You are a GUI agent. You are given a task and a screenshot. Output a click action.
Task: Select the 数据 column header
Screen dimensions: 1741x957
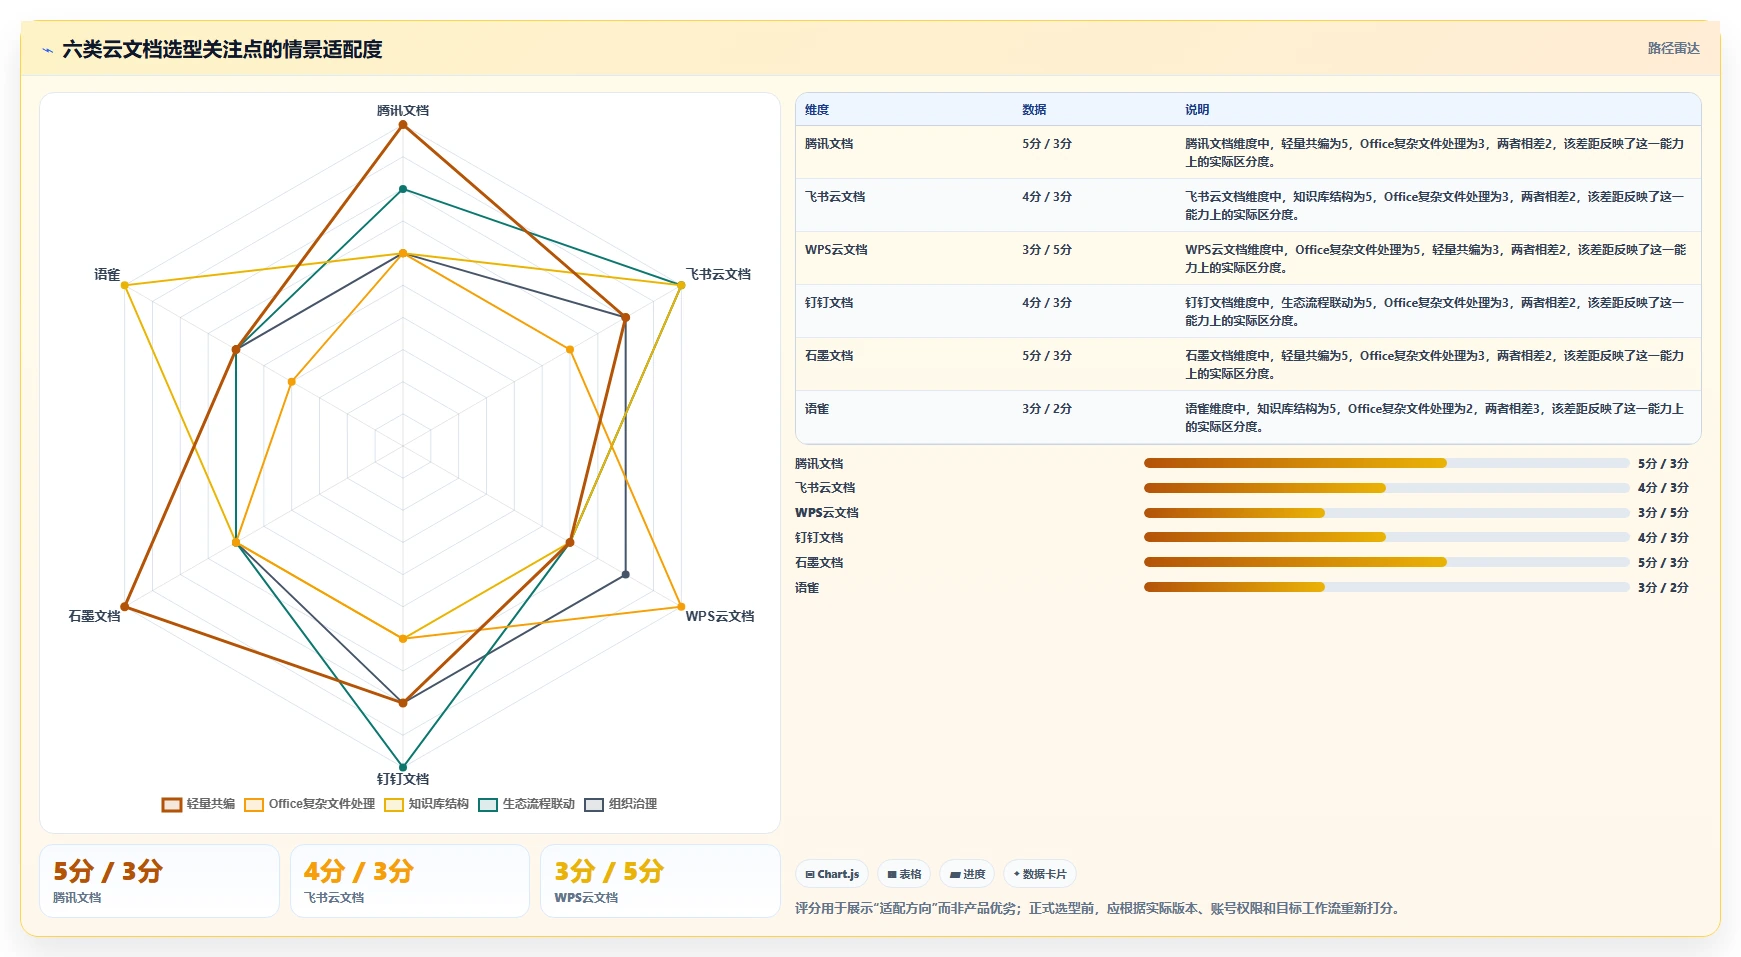1034,110
